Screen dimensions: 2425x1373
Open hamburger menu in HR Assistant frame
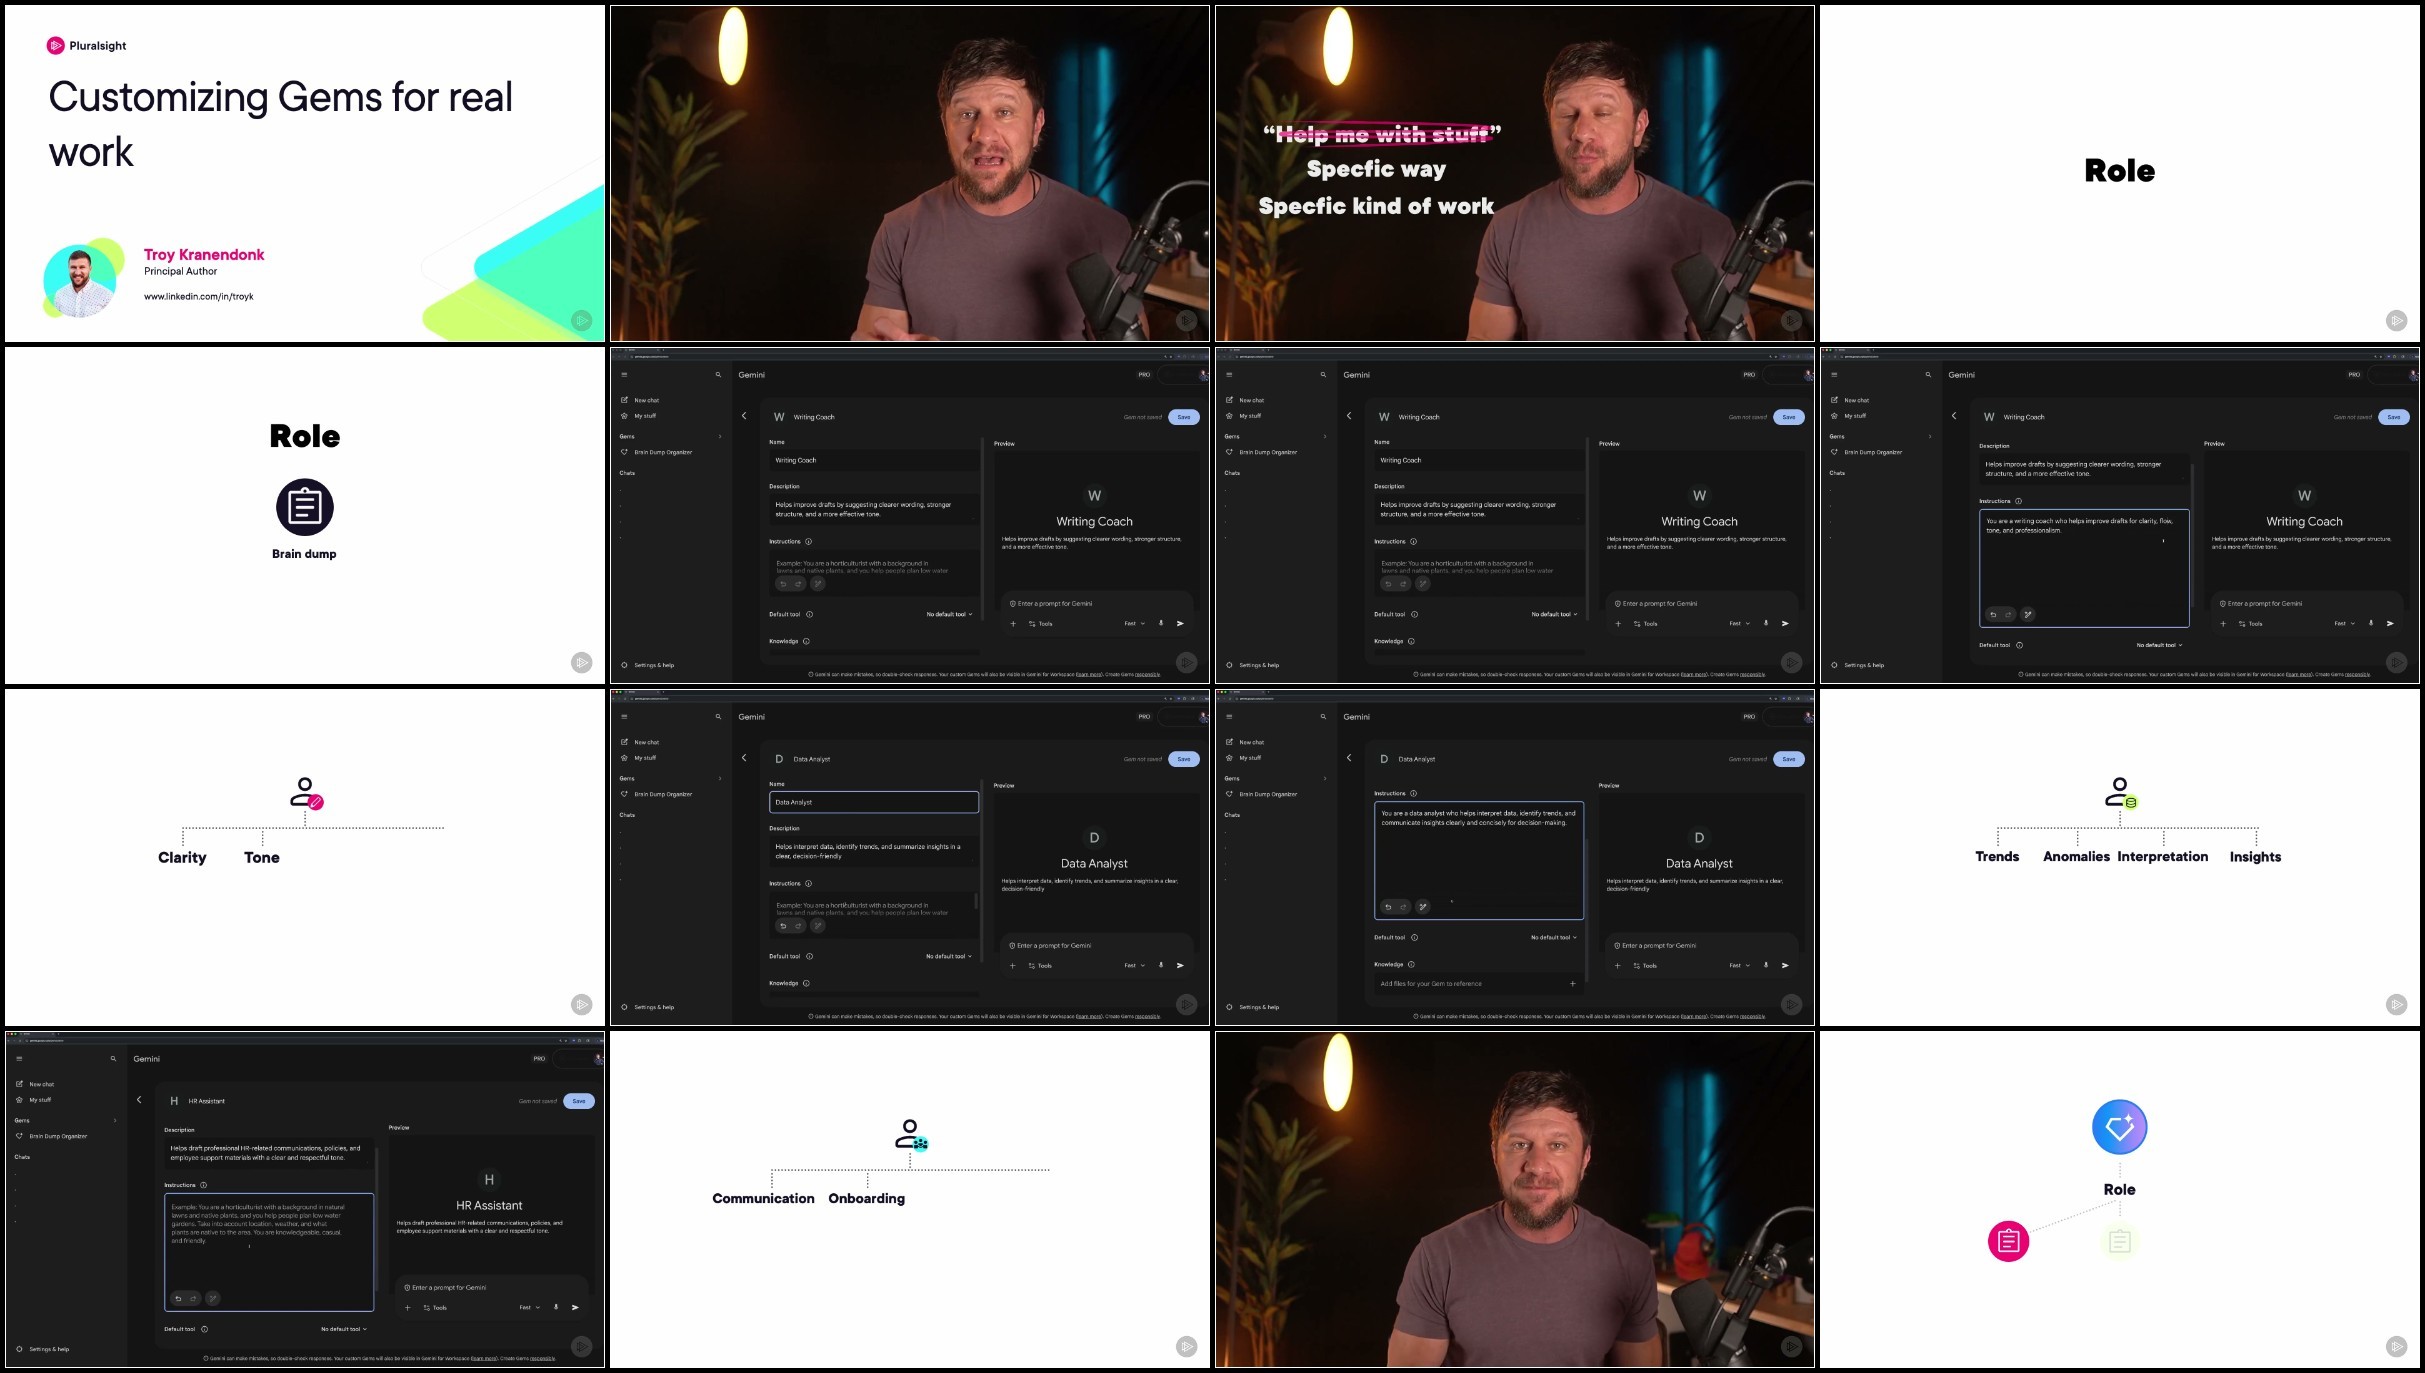(x=19, y=1058)
